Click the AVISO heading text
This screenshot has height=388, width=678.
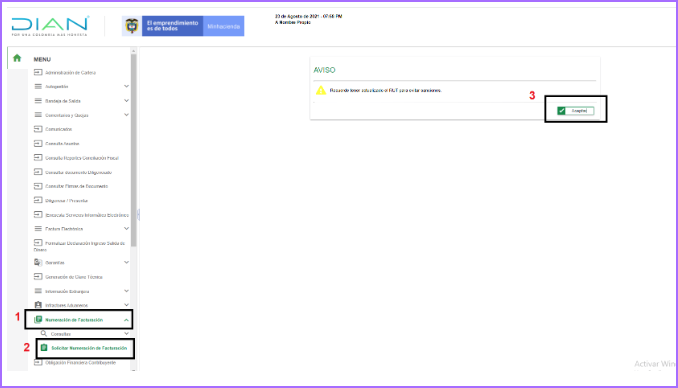point(324,70)
